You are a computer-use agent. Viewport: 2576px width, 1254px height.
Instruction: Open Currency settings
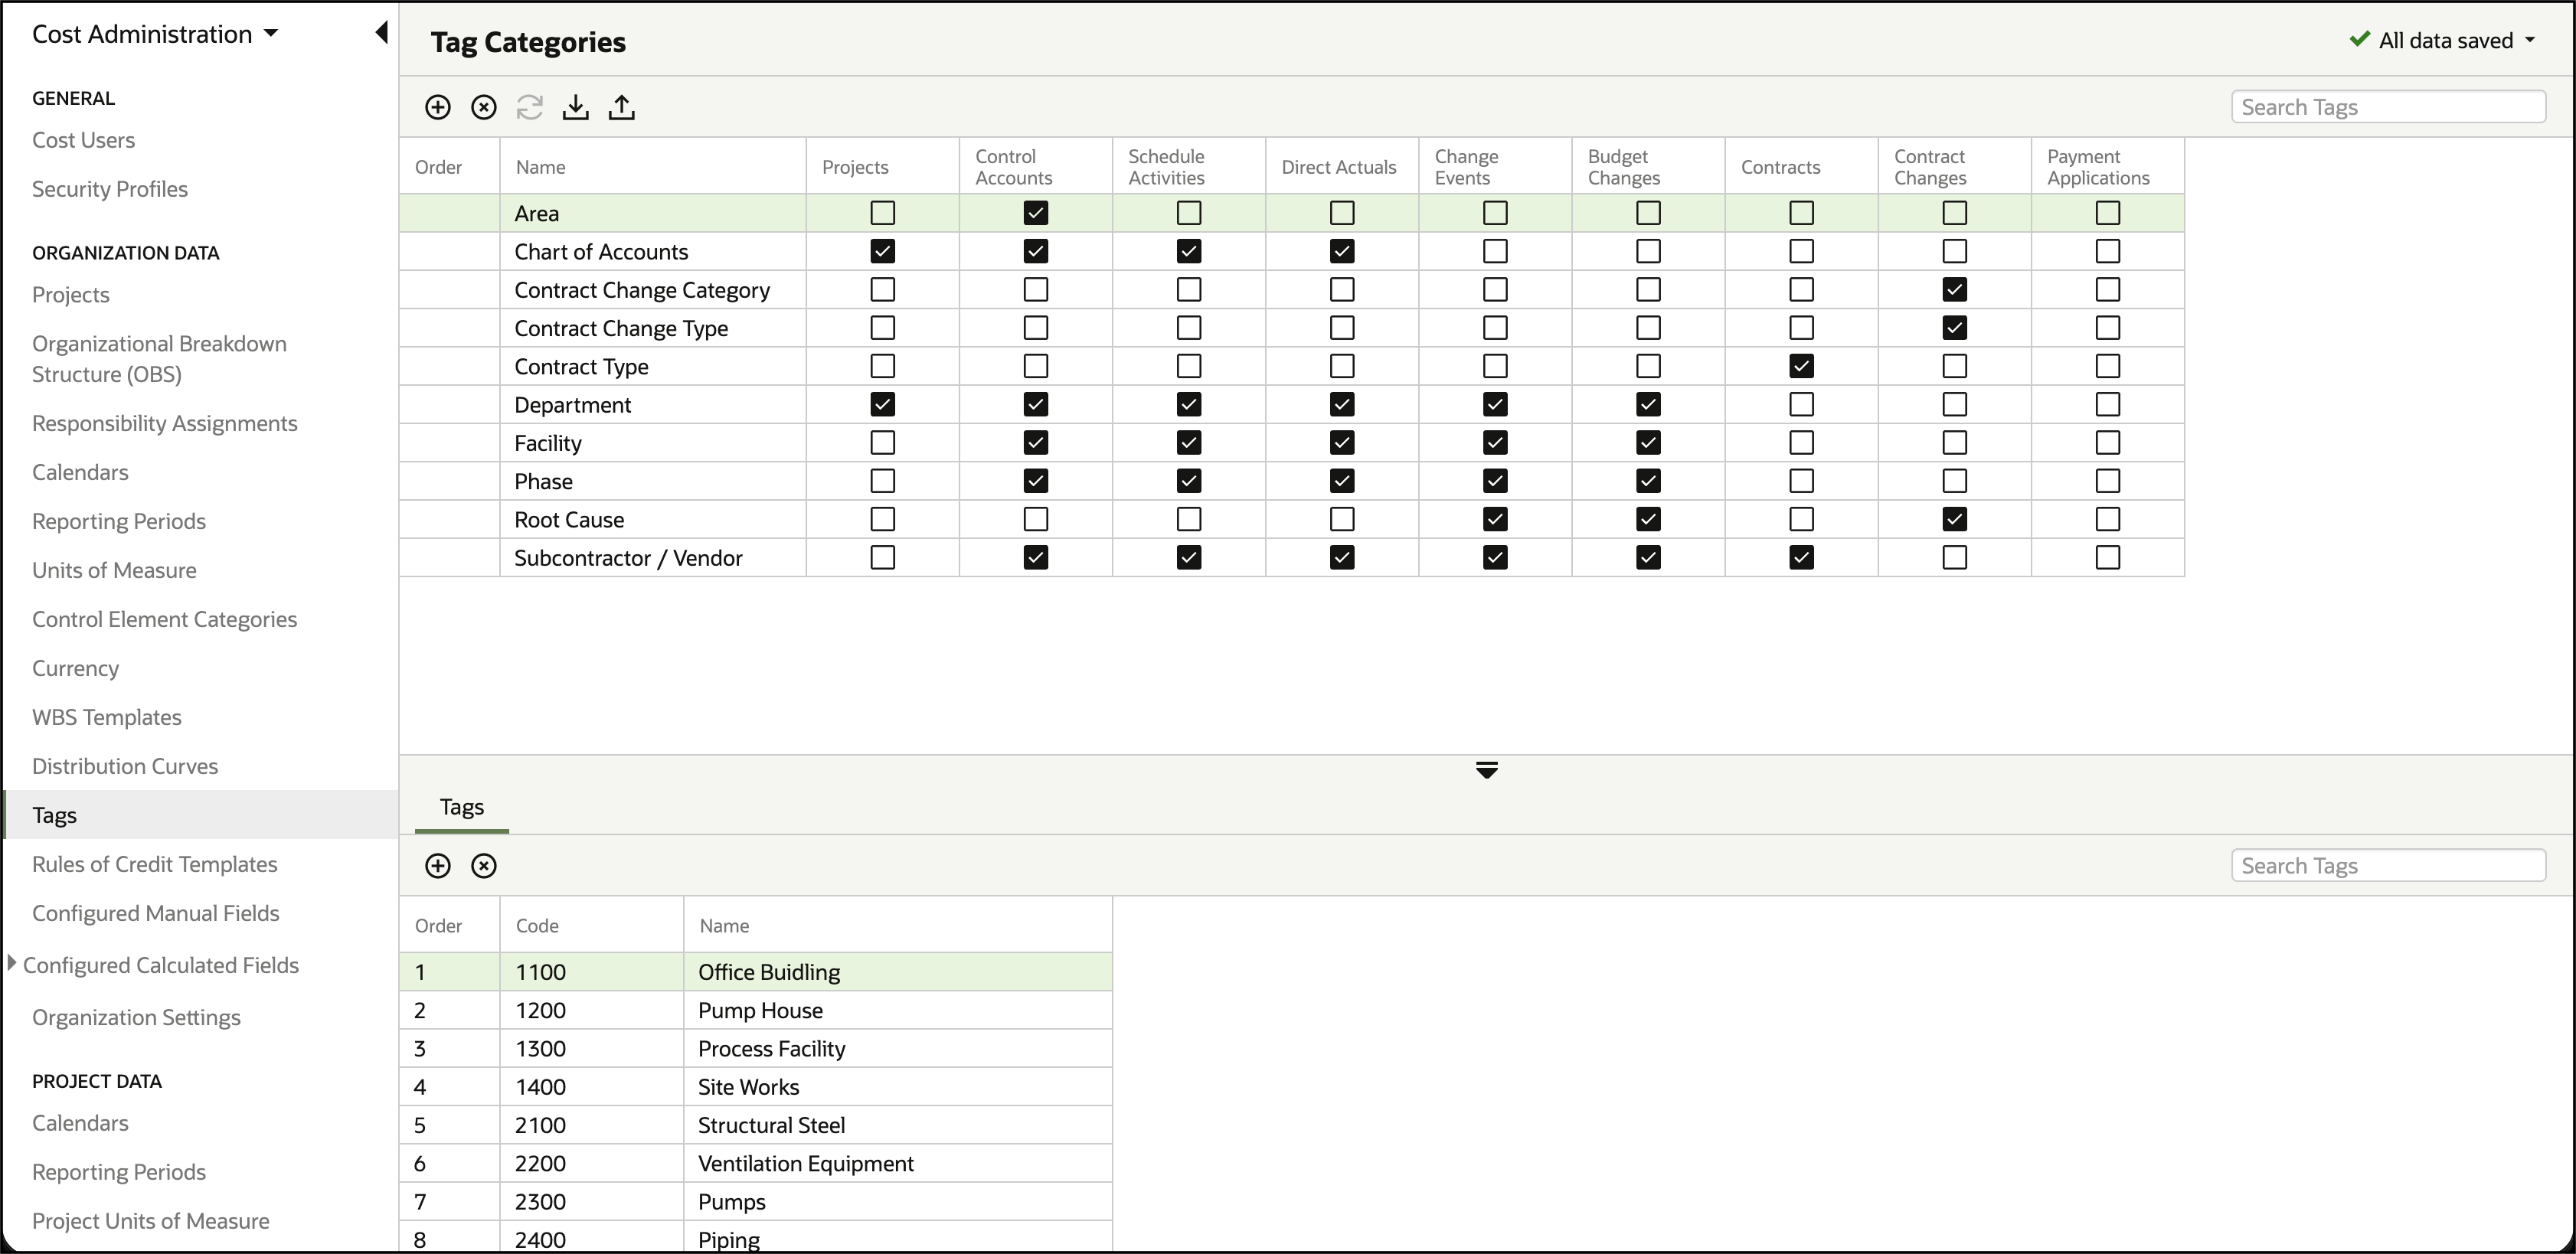tap(76, 668)
